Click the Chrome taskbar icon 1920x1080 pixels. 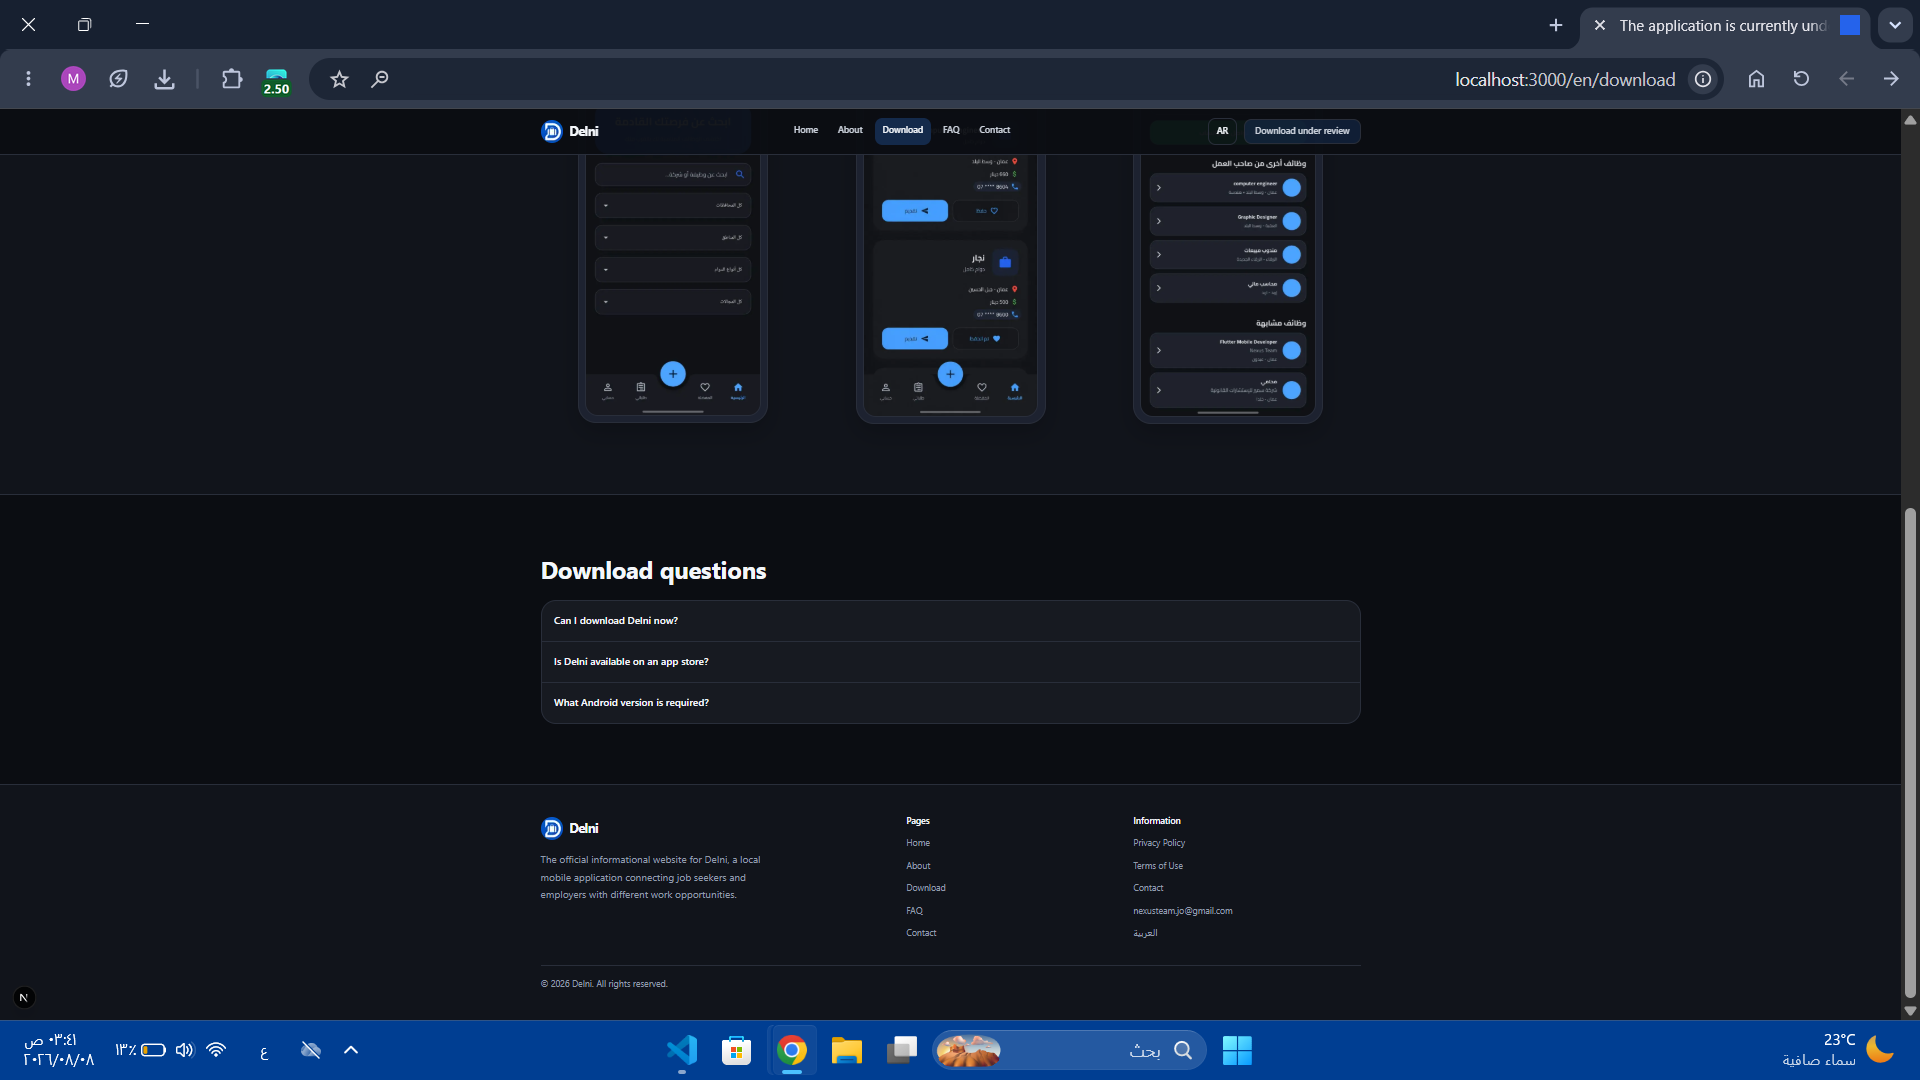click(x=792, y=1050)
